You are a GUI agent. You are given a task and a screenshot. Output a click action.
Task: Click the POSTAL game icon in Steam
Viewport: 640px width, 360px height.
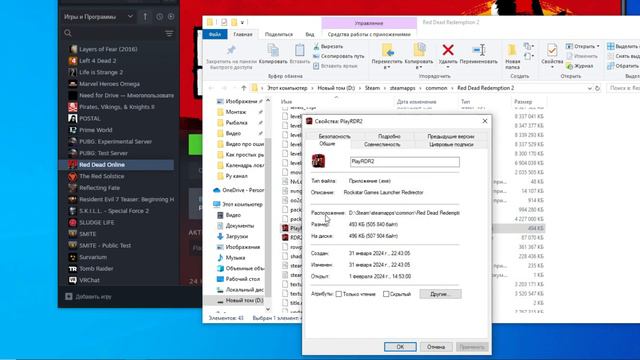tap(73, 118)
